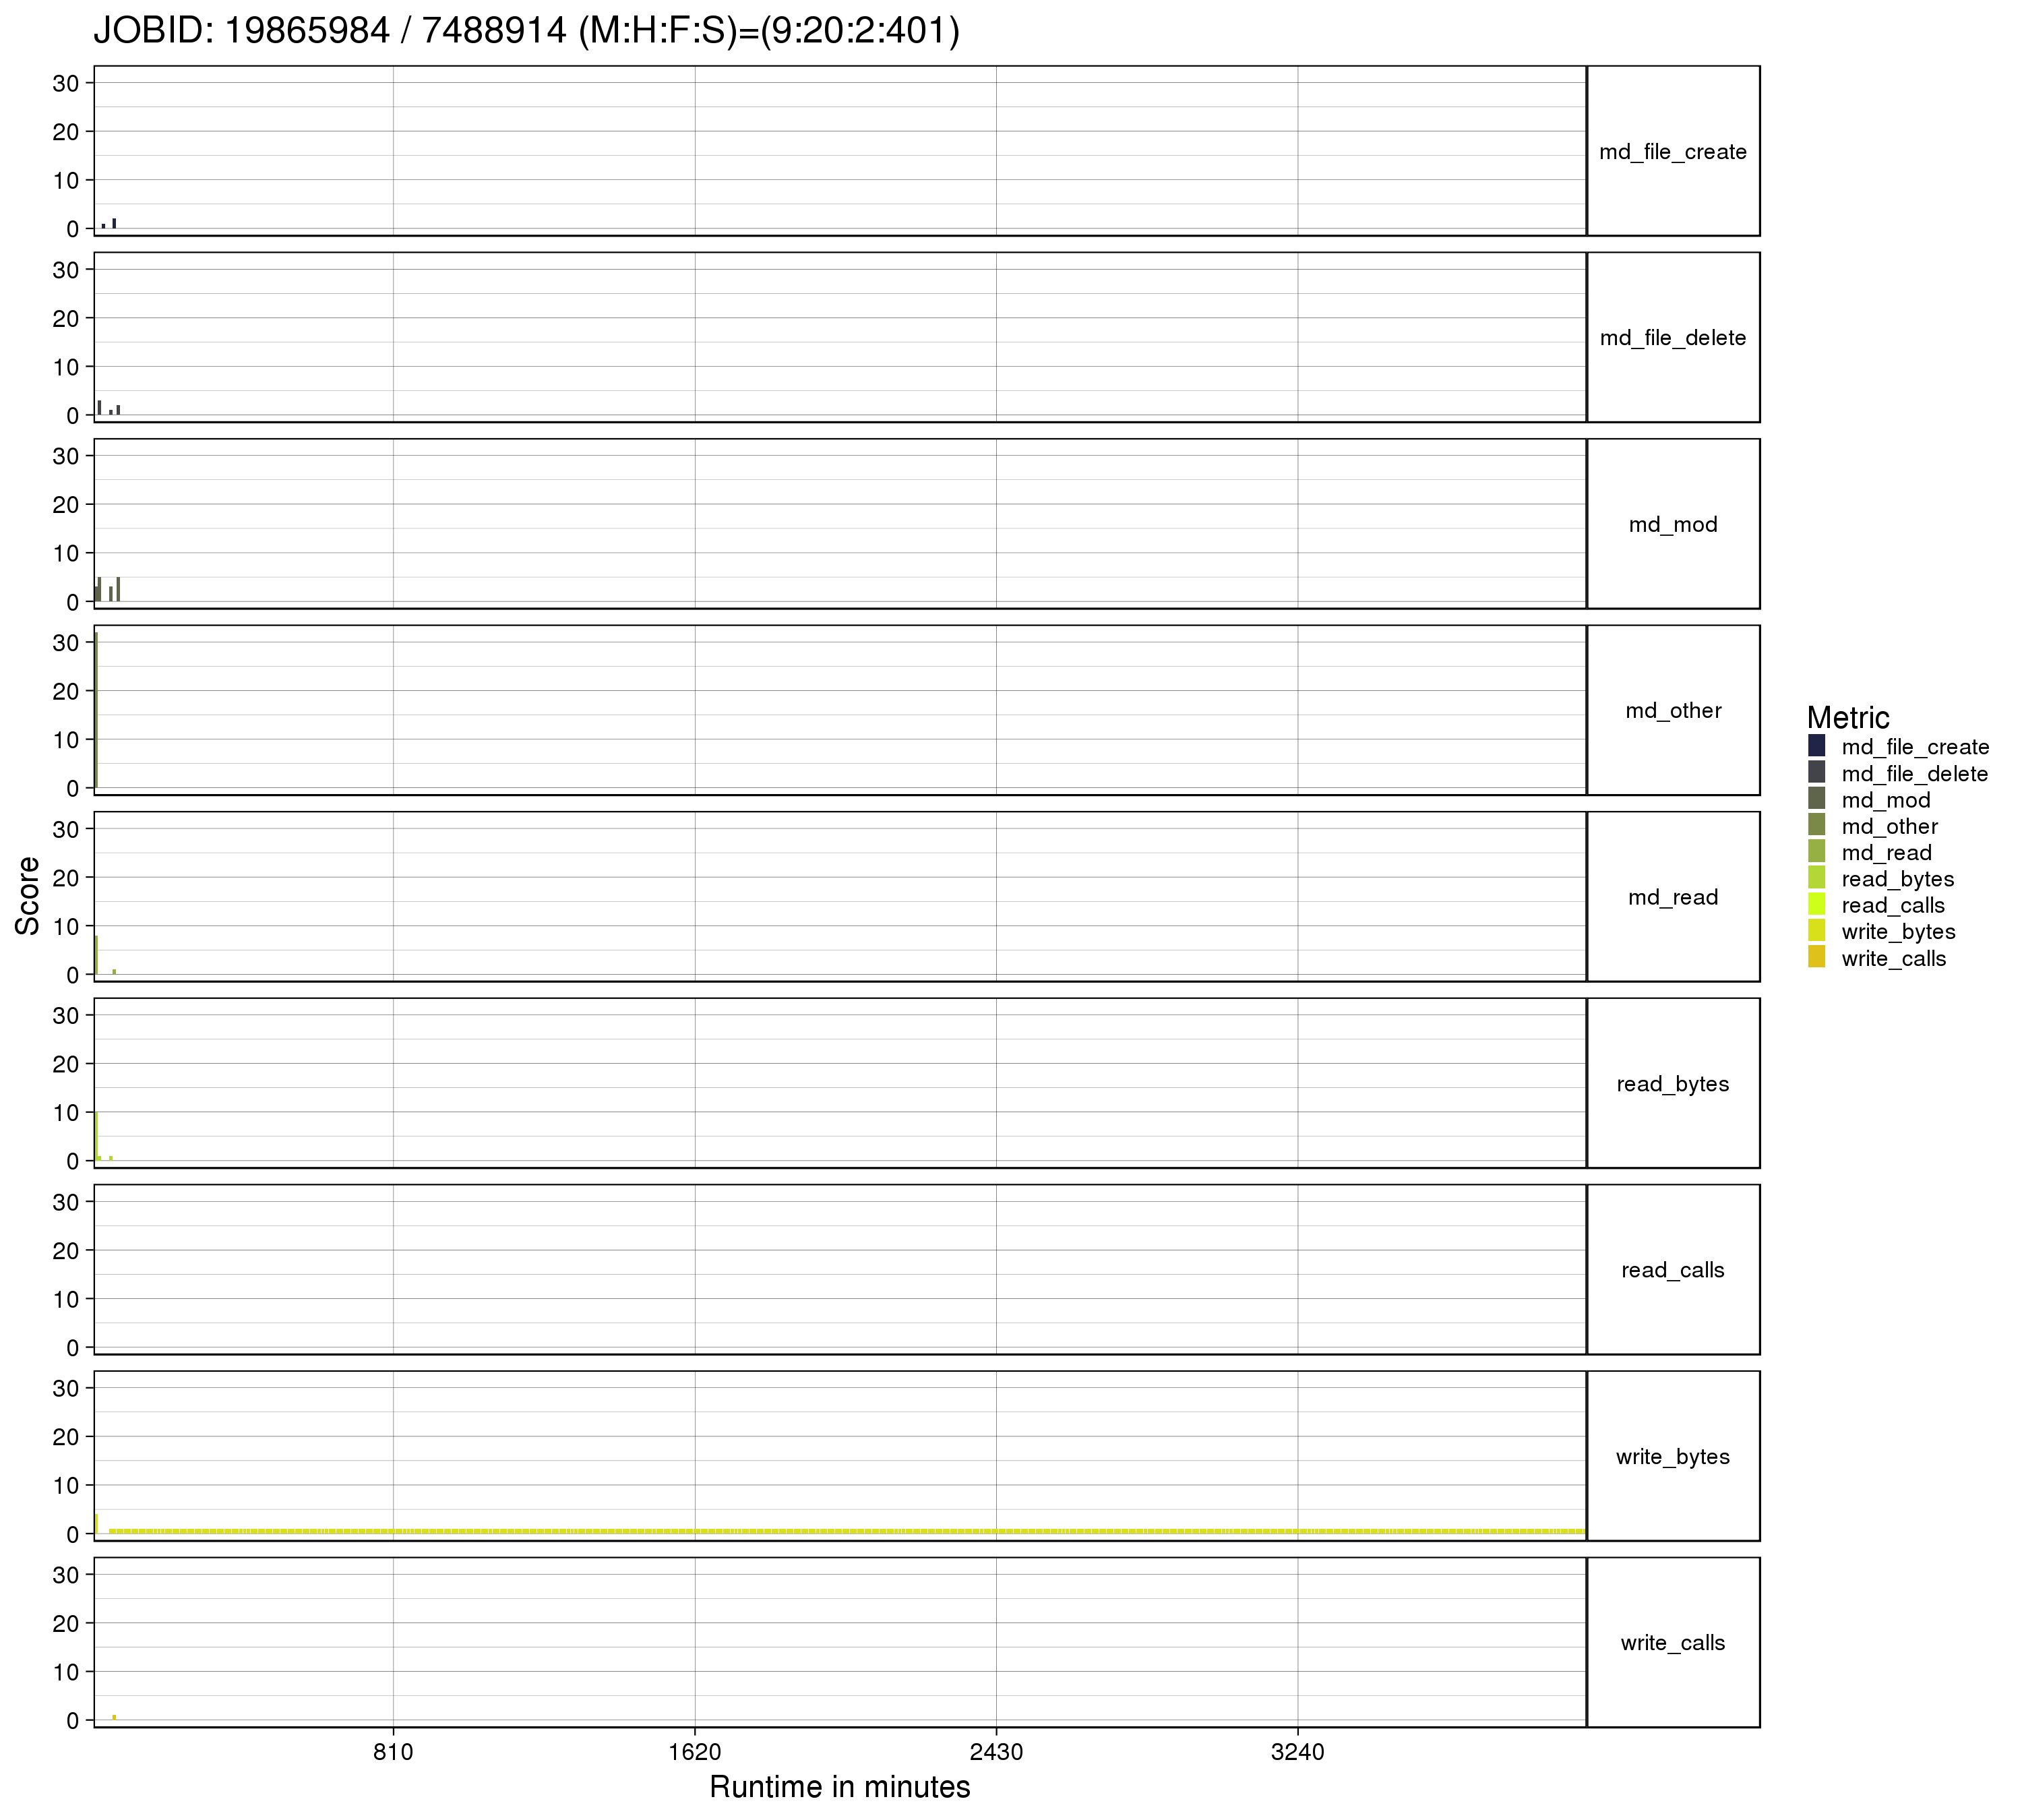Click the md_file_delete legend color swatch
Screen dimensions: 2022x1820
tap(1816, 773)
